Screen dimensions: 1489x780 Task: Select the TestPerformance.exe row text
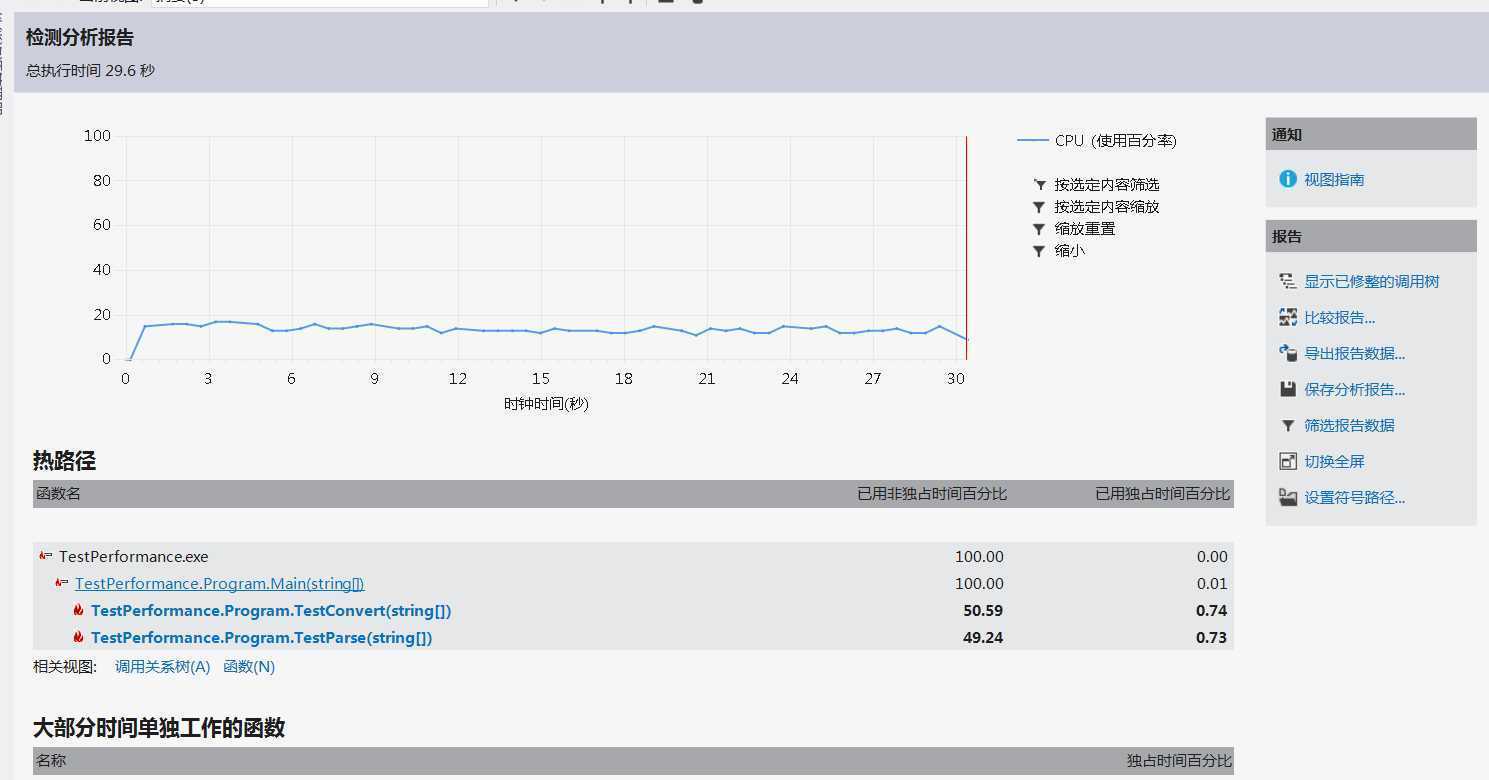point(134,557)
